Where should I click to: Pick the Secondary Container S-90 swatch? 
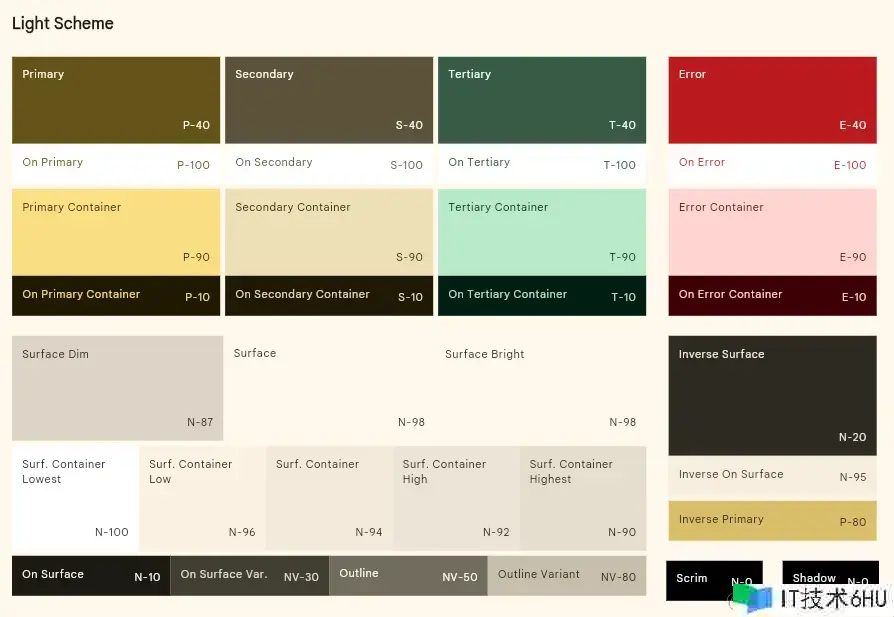pyautogui.click(x=329, y=232)
